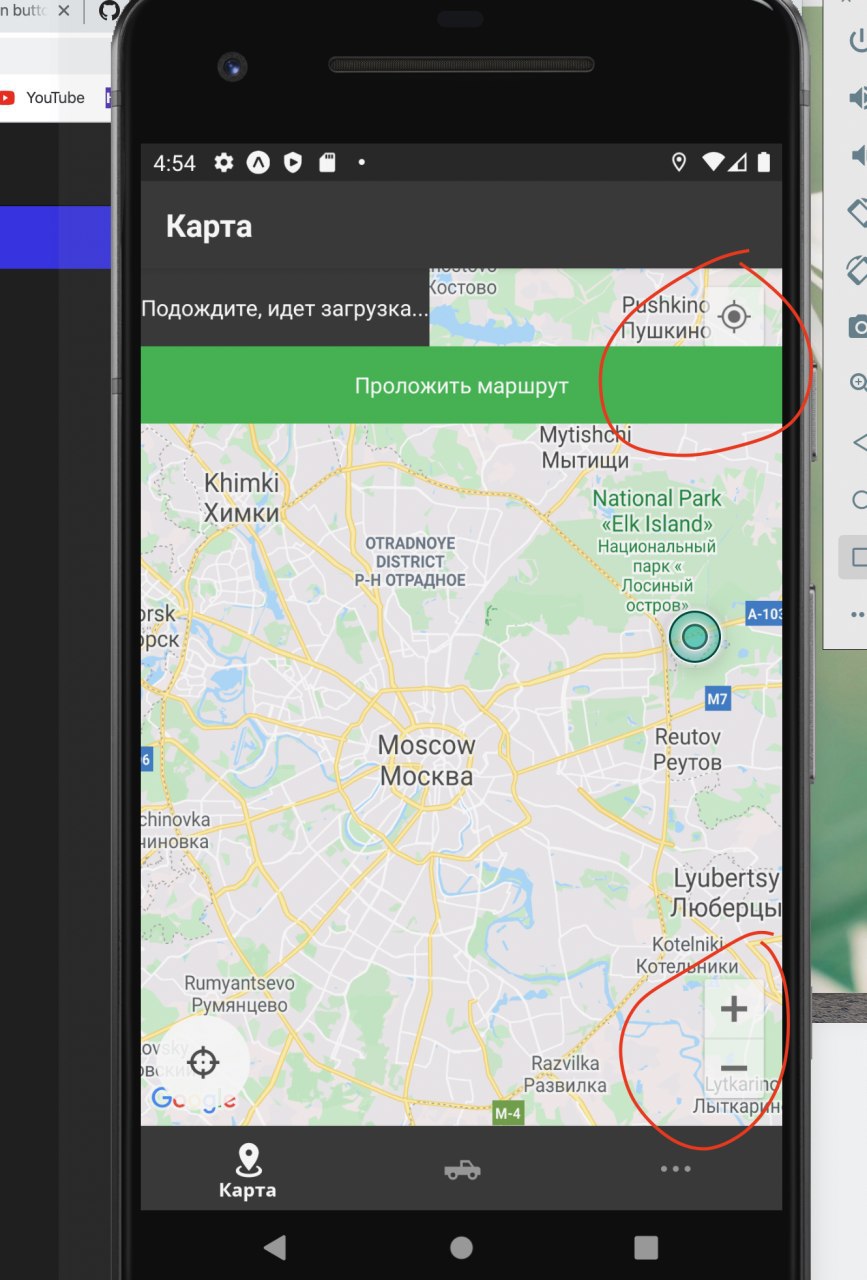Tap the shield notification icon in status bar
867x1280 pixels.
292,162
